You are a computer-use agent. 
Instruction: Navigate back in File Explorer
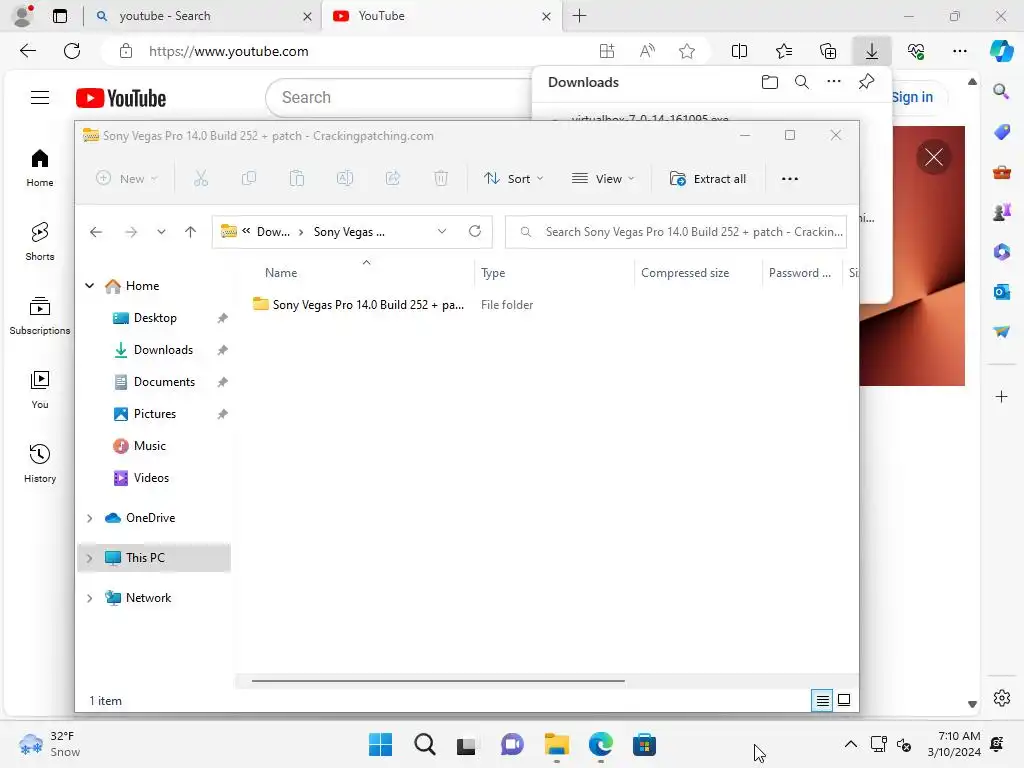click(x=96, y=231)
